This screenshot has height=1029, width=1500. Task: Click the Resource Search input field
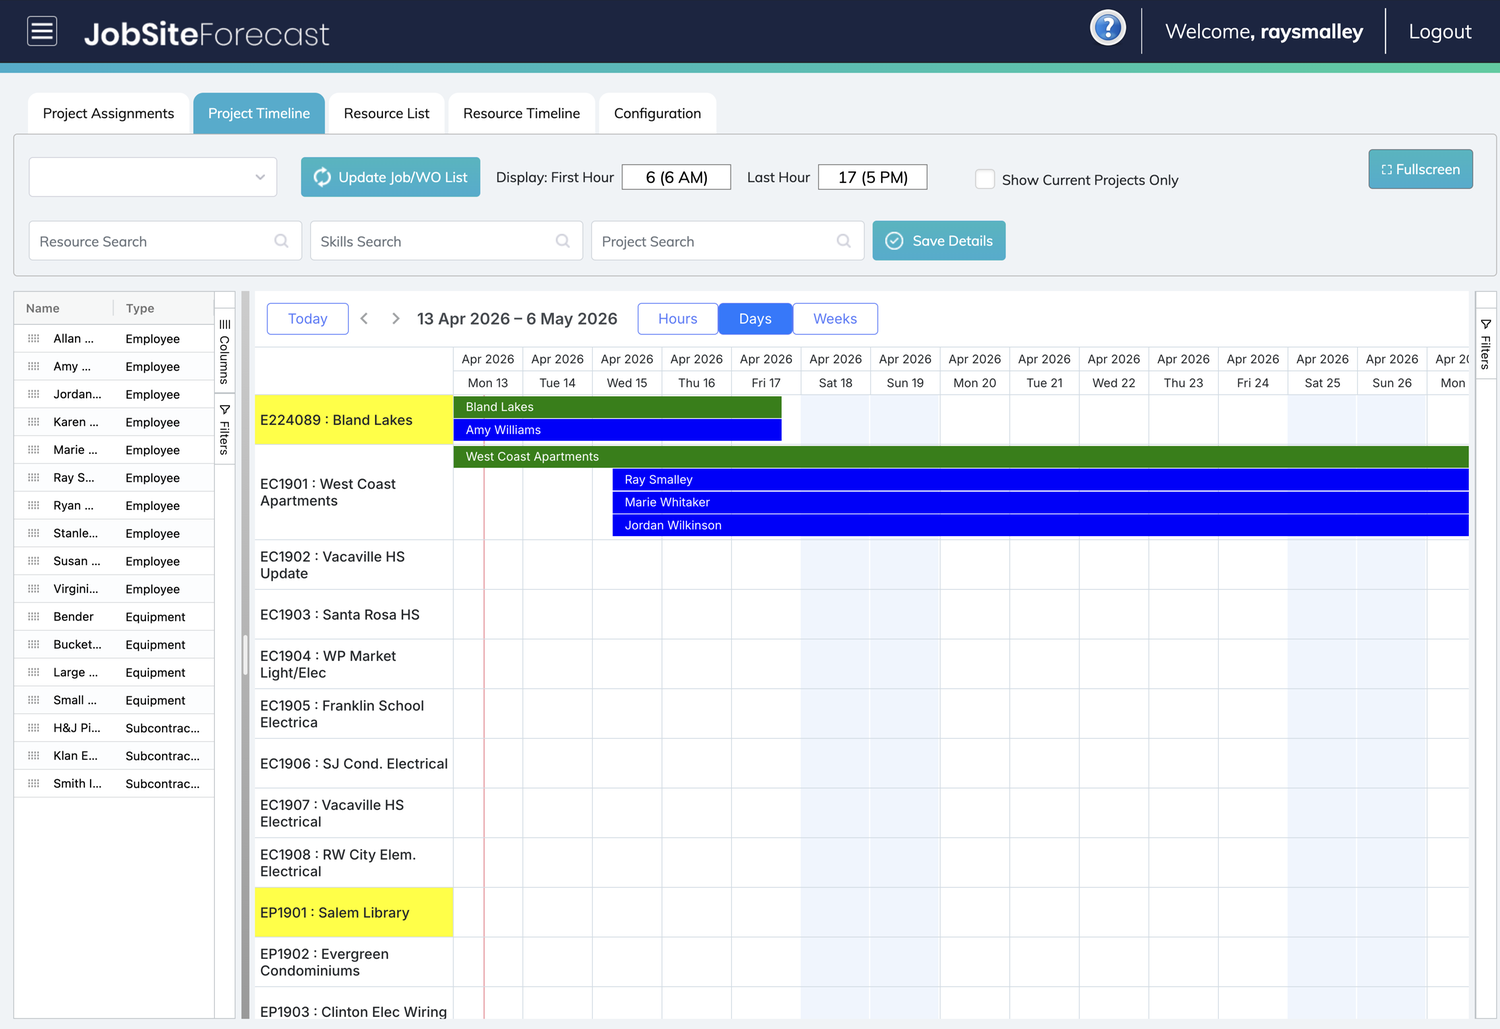tap(165, 241)
